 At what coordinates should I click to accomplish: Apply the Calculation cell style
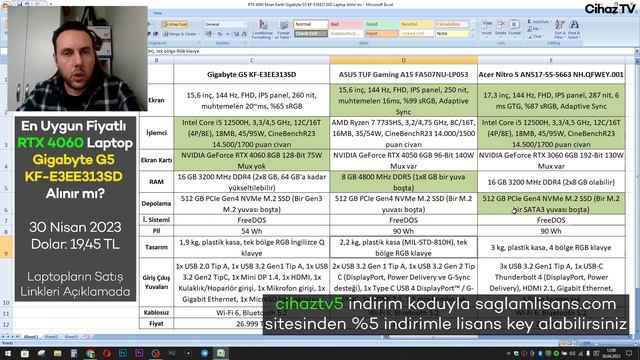[x=451, y=24]
